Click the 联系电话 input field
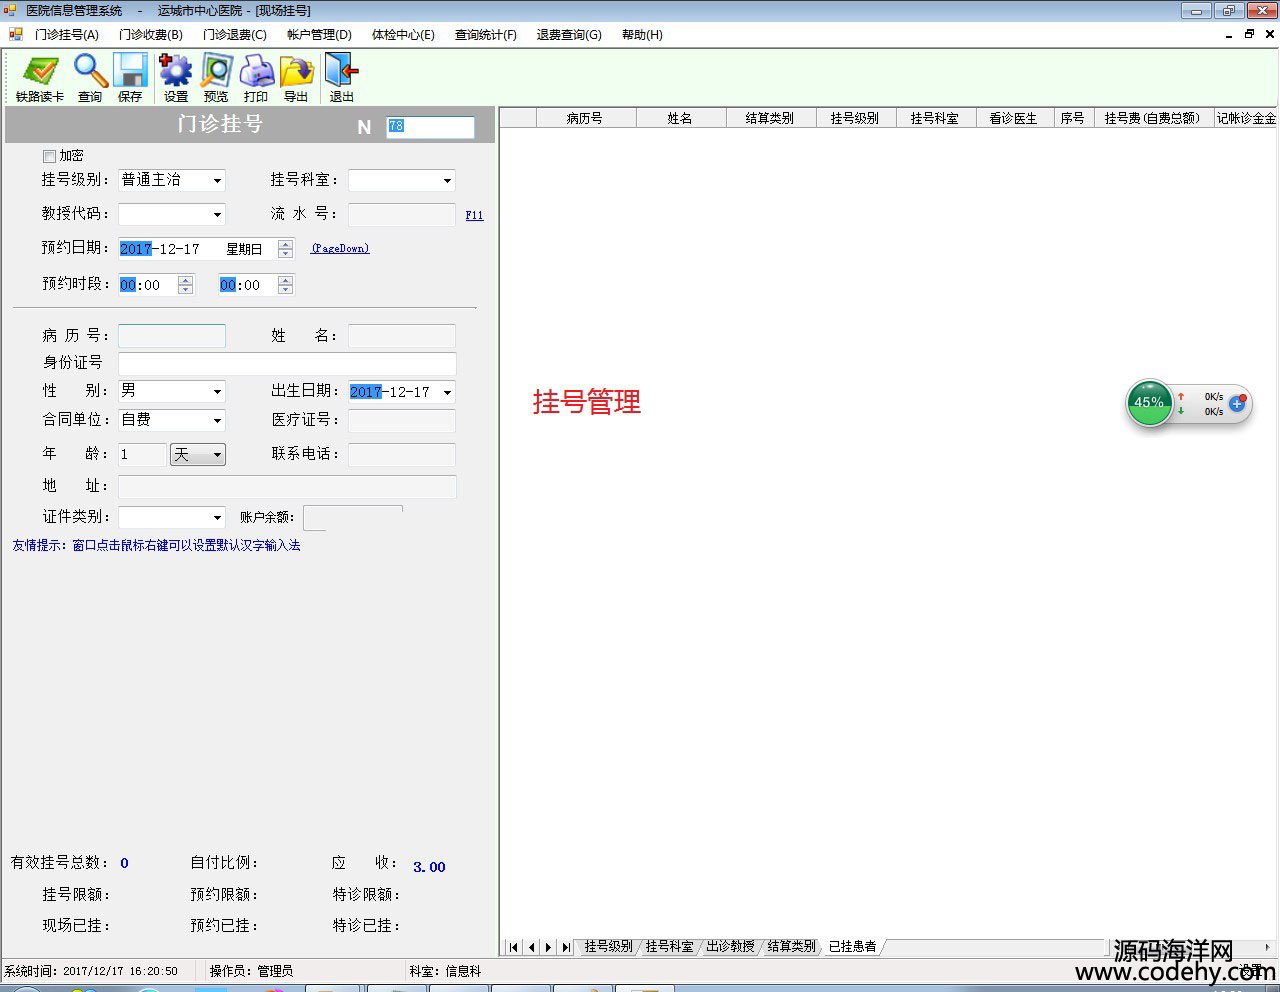 point(402,455)
